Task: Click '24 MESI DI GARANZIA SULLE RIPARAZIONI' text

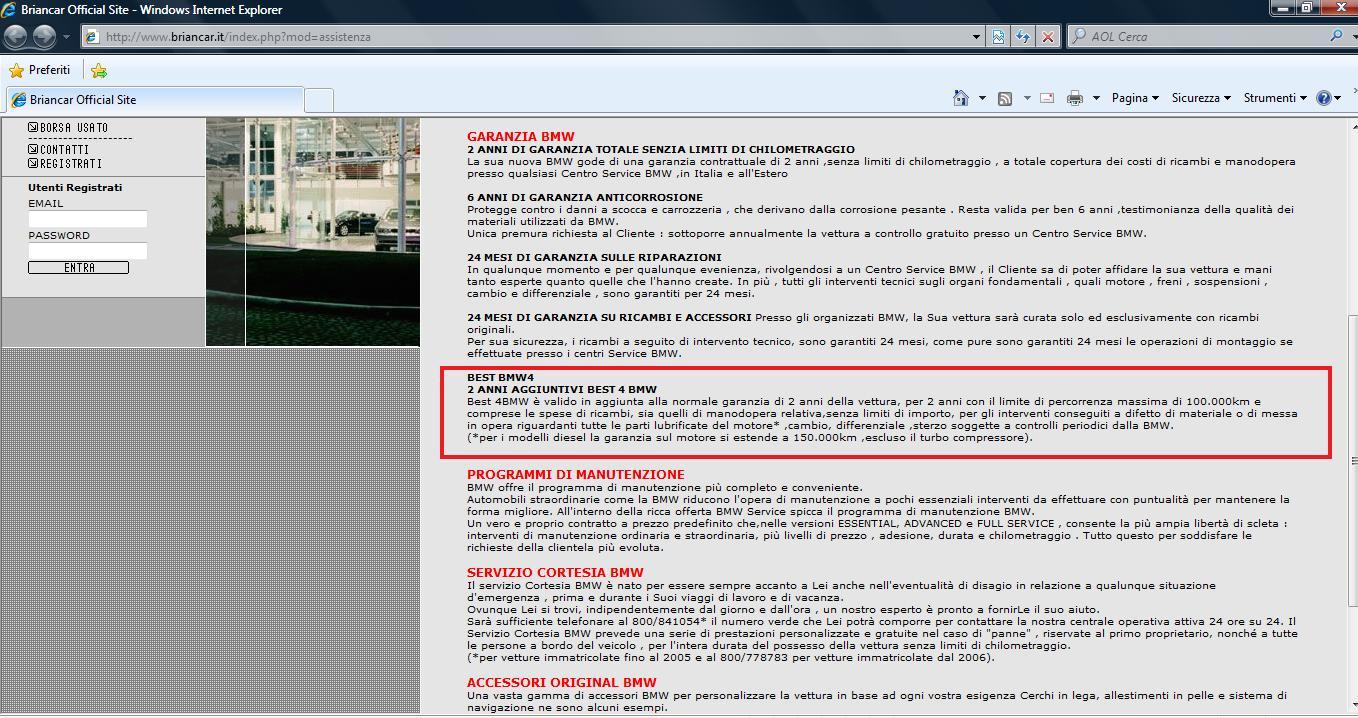Action: 594,257
